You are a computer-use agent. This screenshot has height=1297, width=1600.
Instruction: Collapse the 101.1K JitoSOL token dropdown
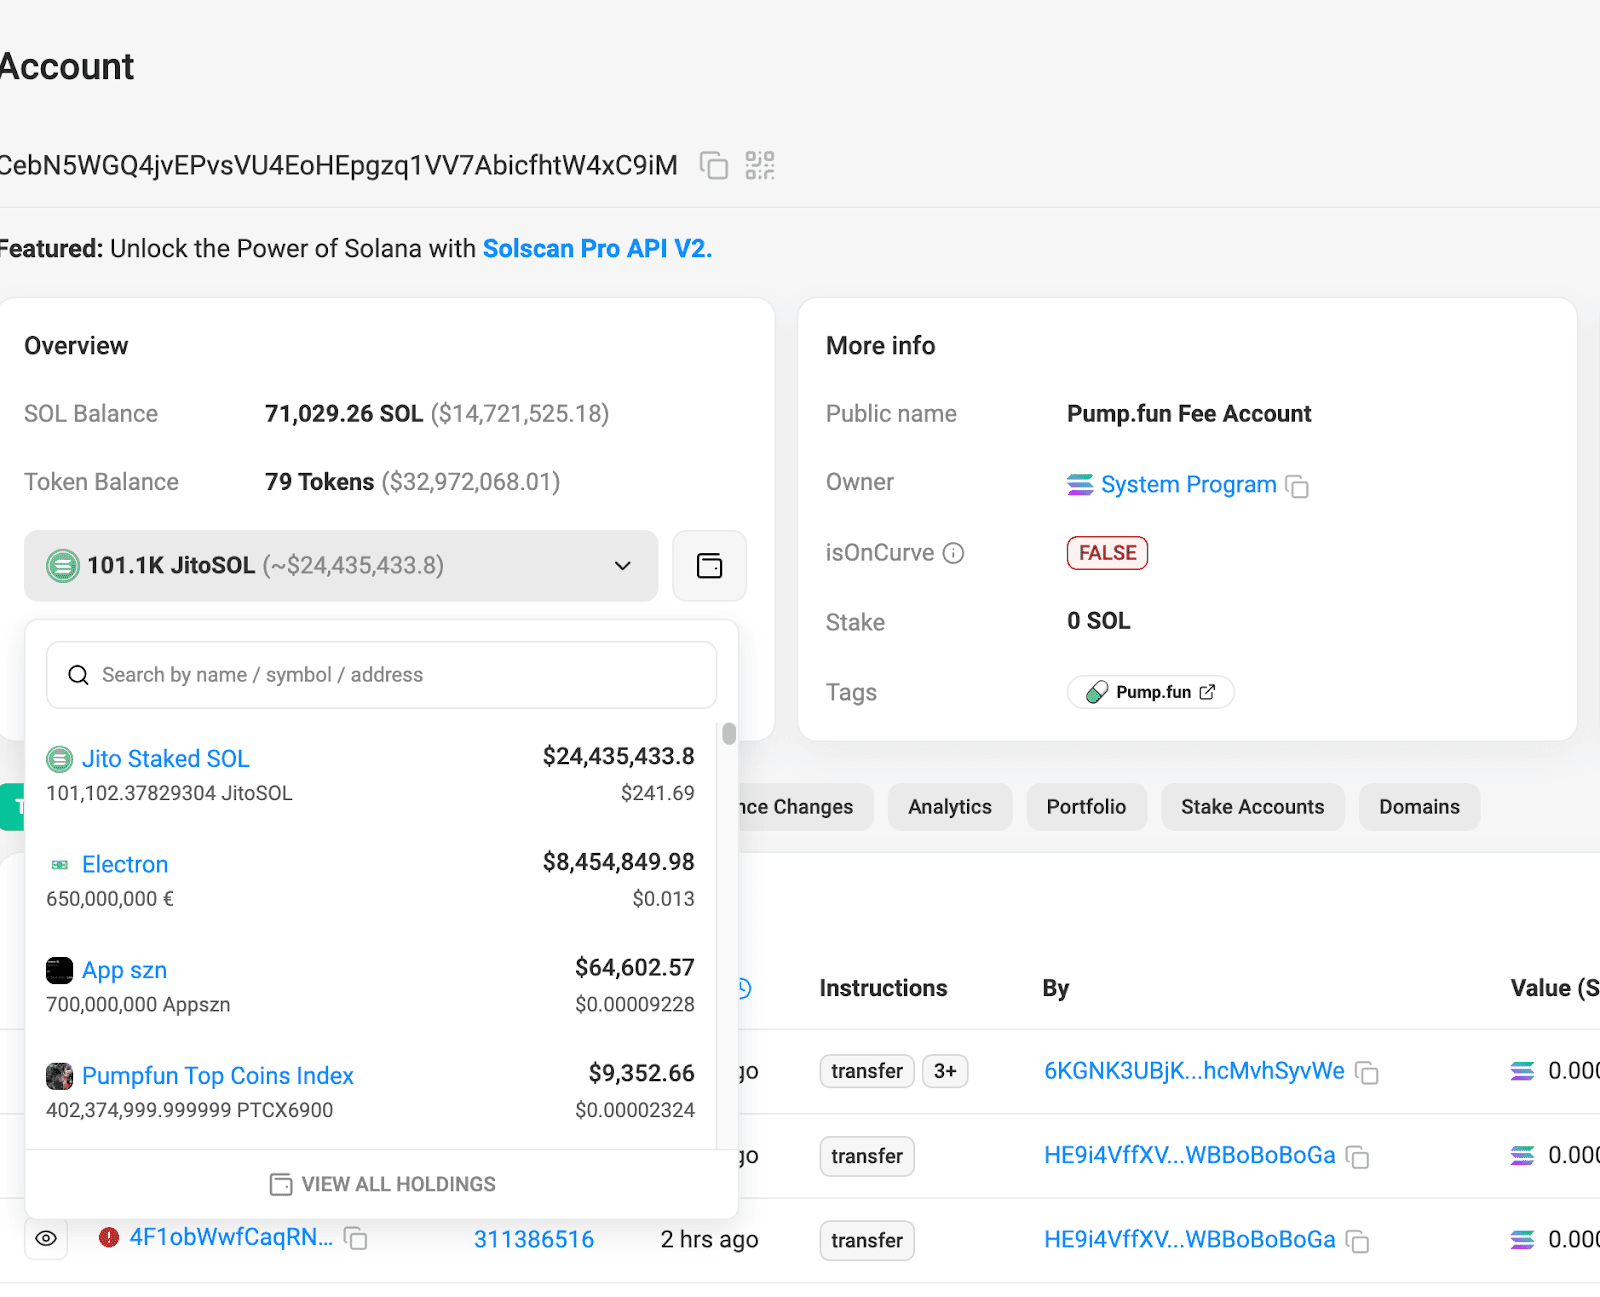pyautogui.click(x=341, y=566)
